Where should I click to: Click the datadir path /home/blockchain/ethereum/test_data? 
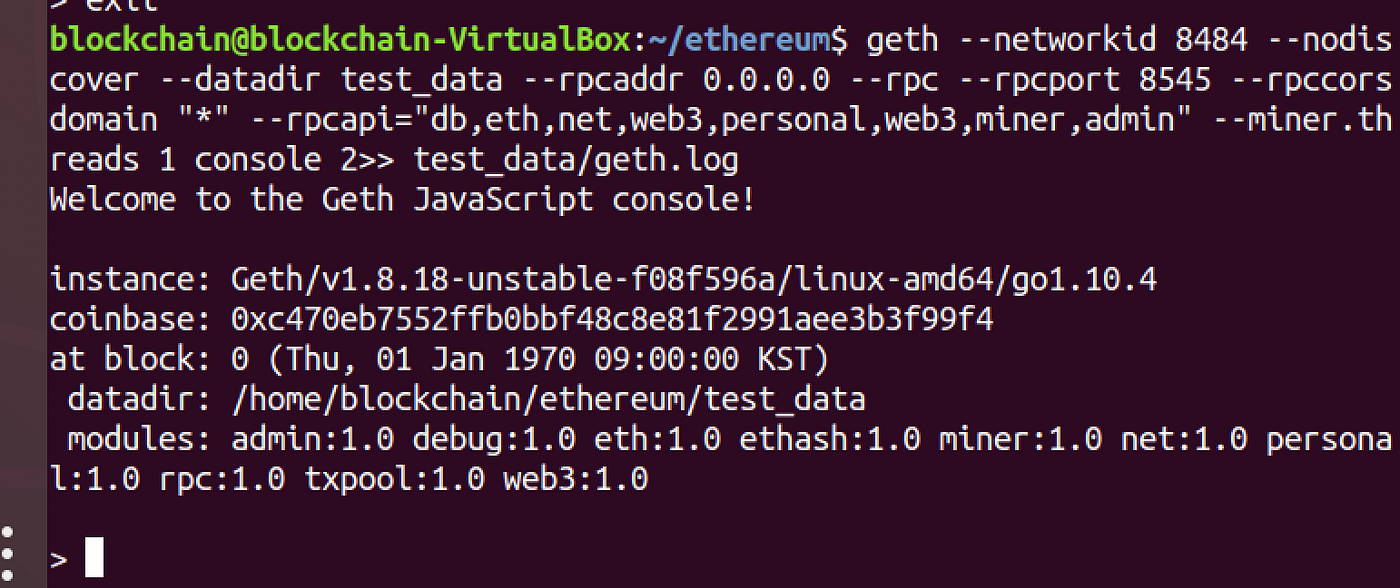pyautogui.click(x=548, y=400)
